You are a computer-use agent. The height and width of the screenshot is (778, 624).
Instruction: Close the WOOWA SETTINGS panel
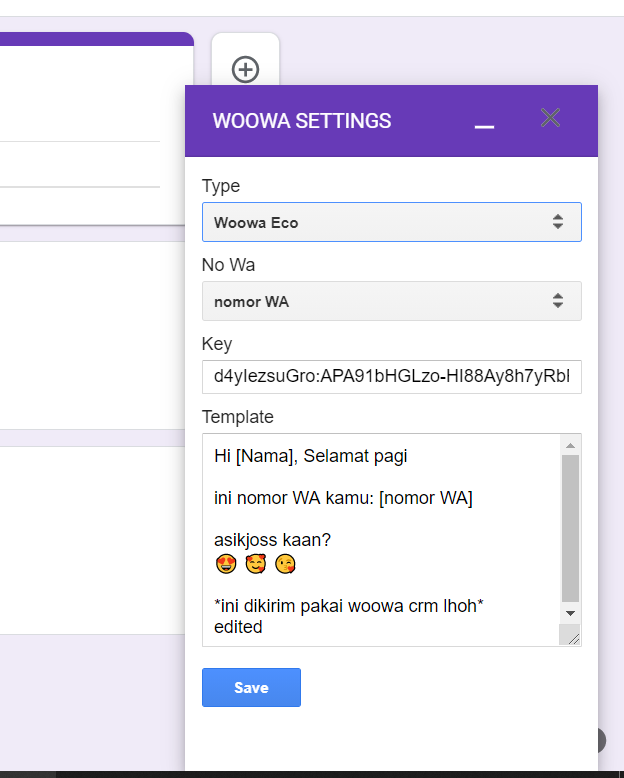click(x=551, y=118)
